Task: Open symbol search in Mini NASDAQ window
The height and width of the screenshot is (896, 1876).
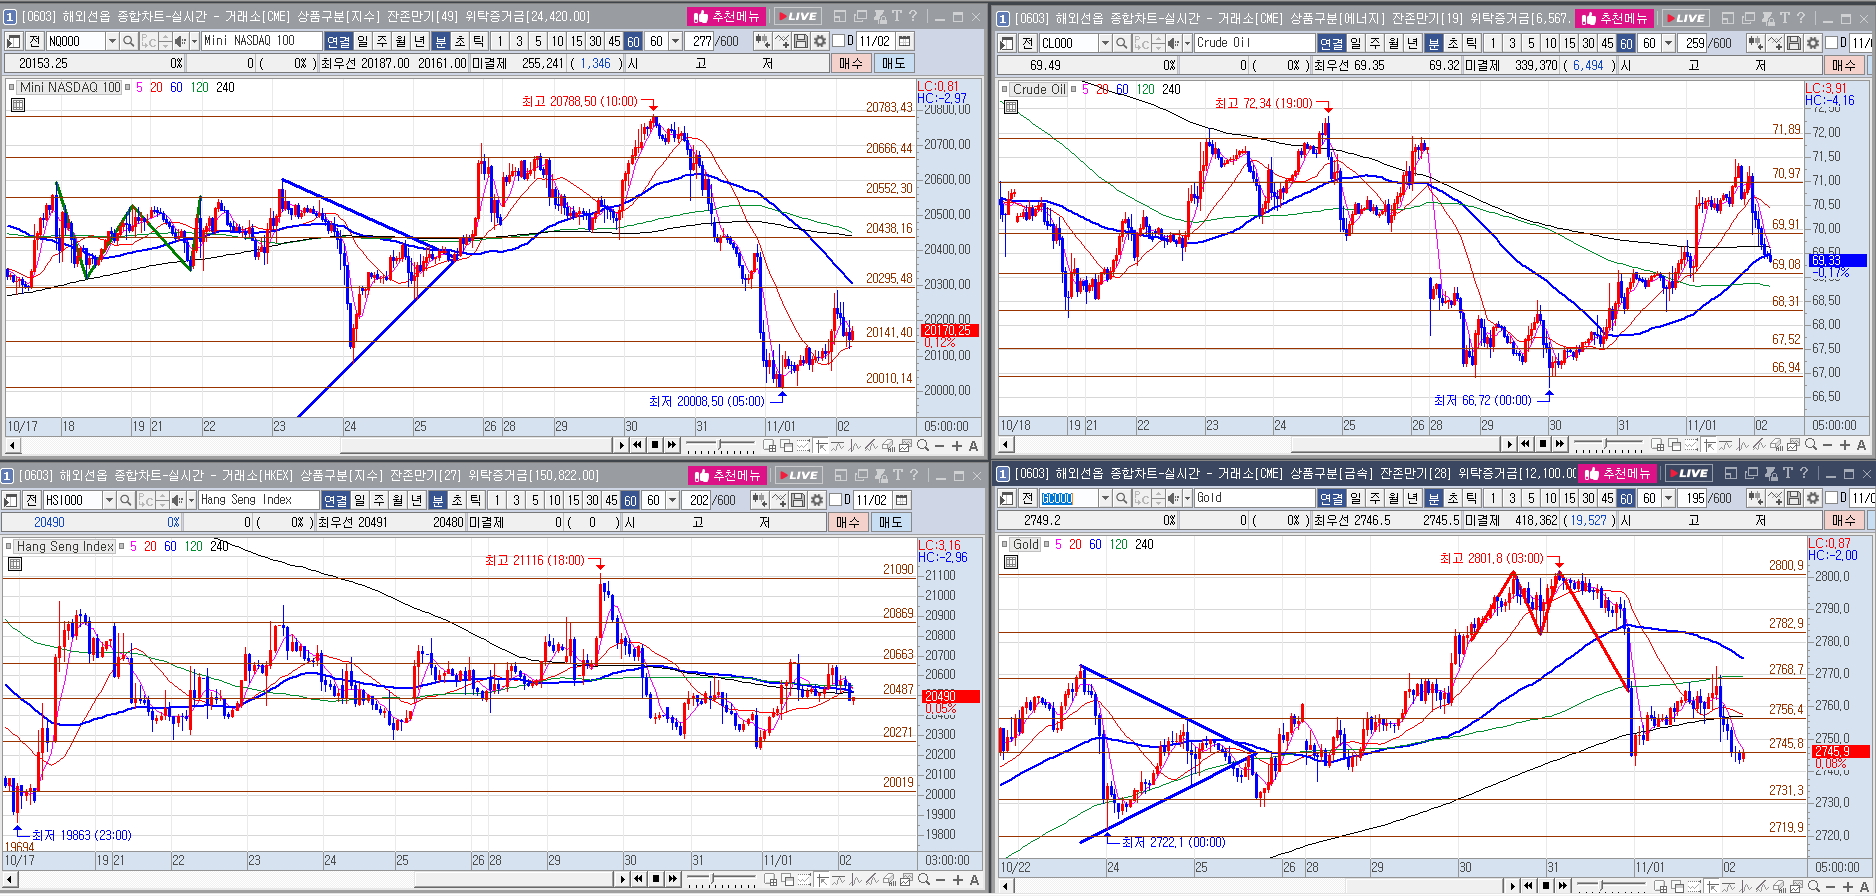Action: [x=128, y=41]
